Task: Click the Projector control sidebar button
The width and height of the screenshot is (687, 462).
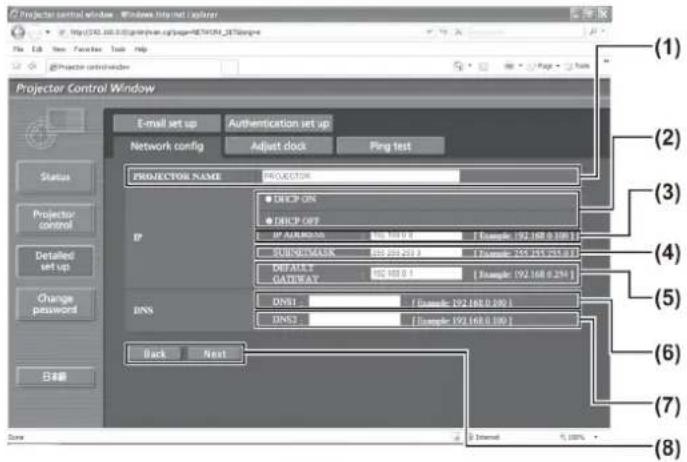Action: tap(55, 219)
